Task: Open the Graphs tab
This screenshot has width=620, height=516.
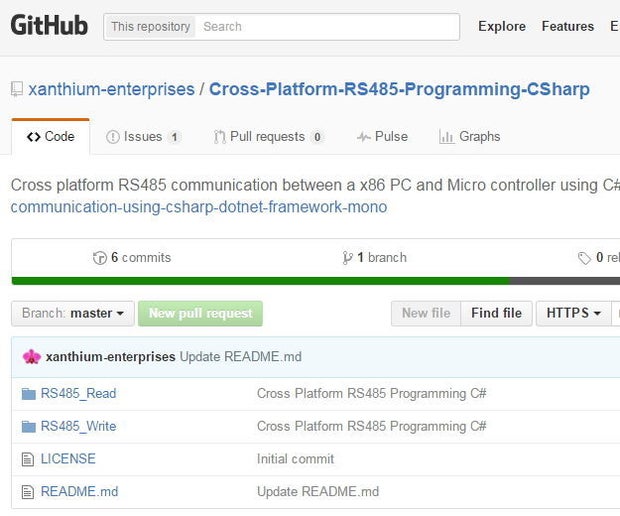Action: point(469,137)
